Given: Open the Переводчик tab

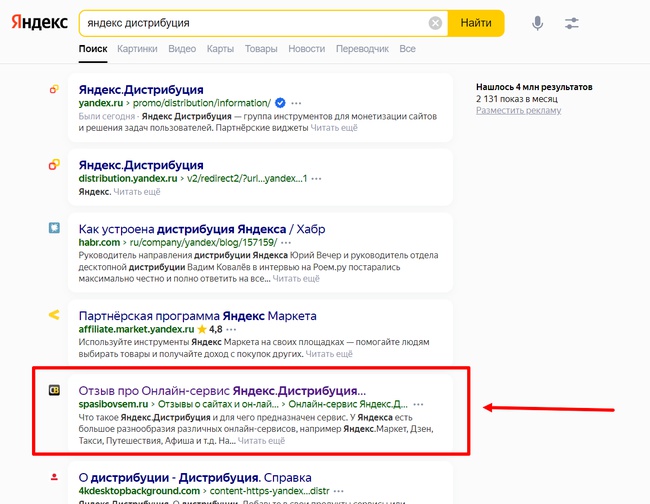Looking at the screenshot, I should [362, 49].
